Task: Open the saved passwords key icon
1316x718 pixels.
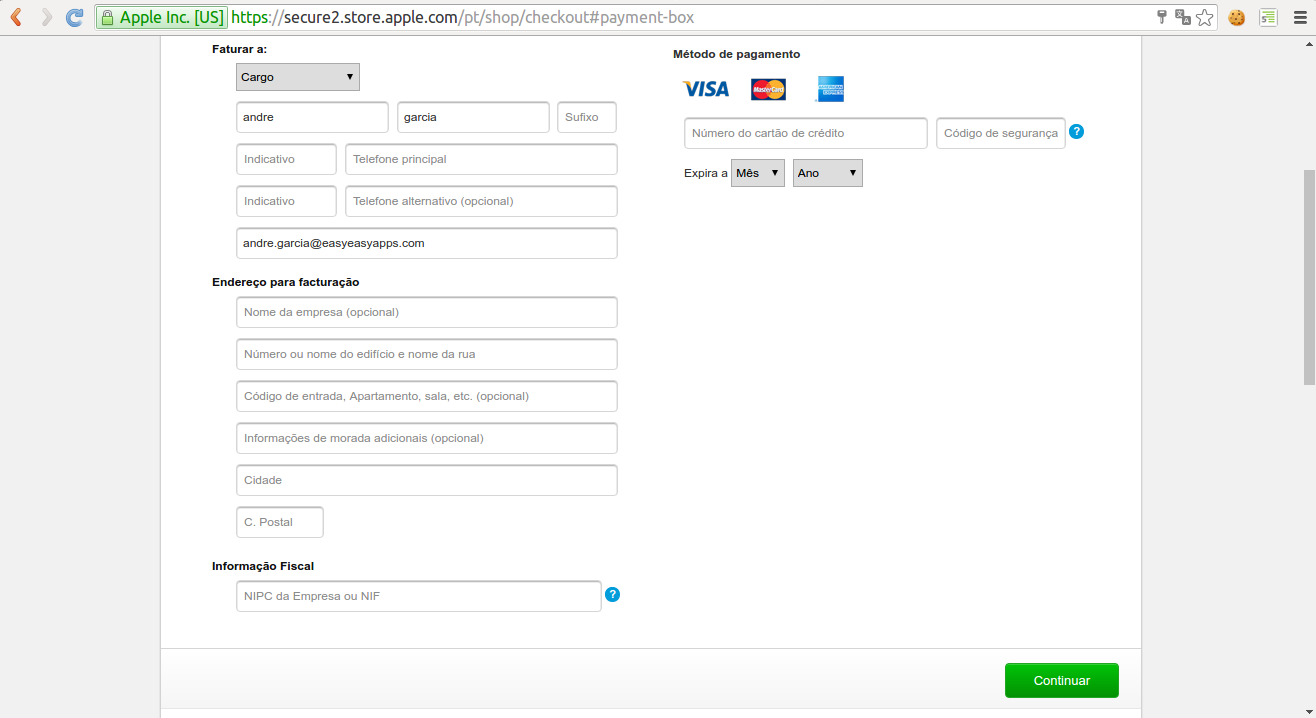Action: [1162, 17]
